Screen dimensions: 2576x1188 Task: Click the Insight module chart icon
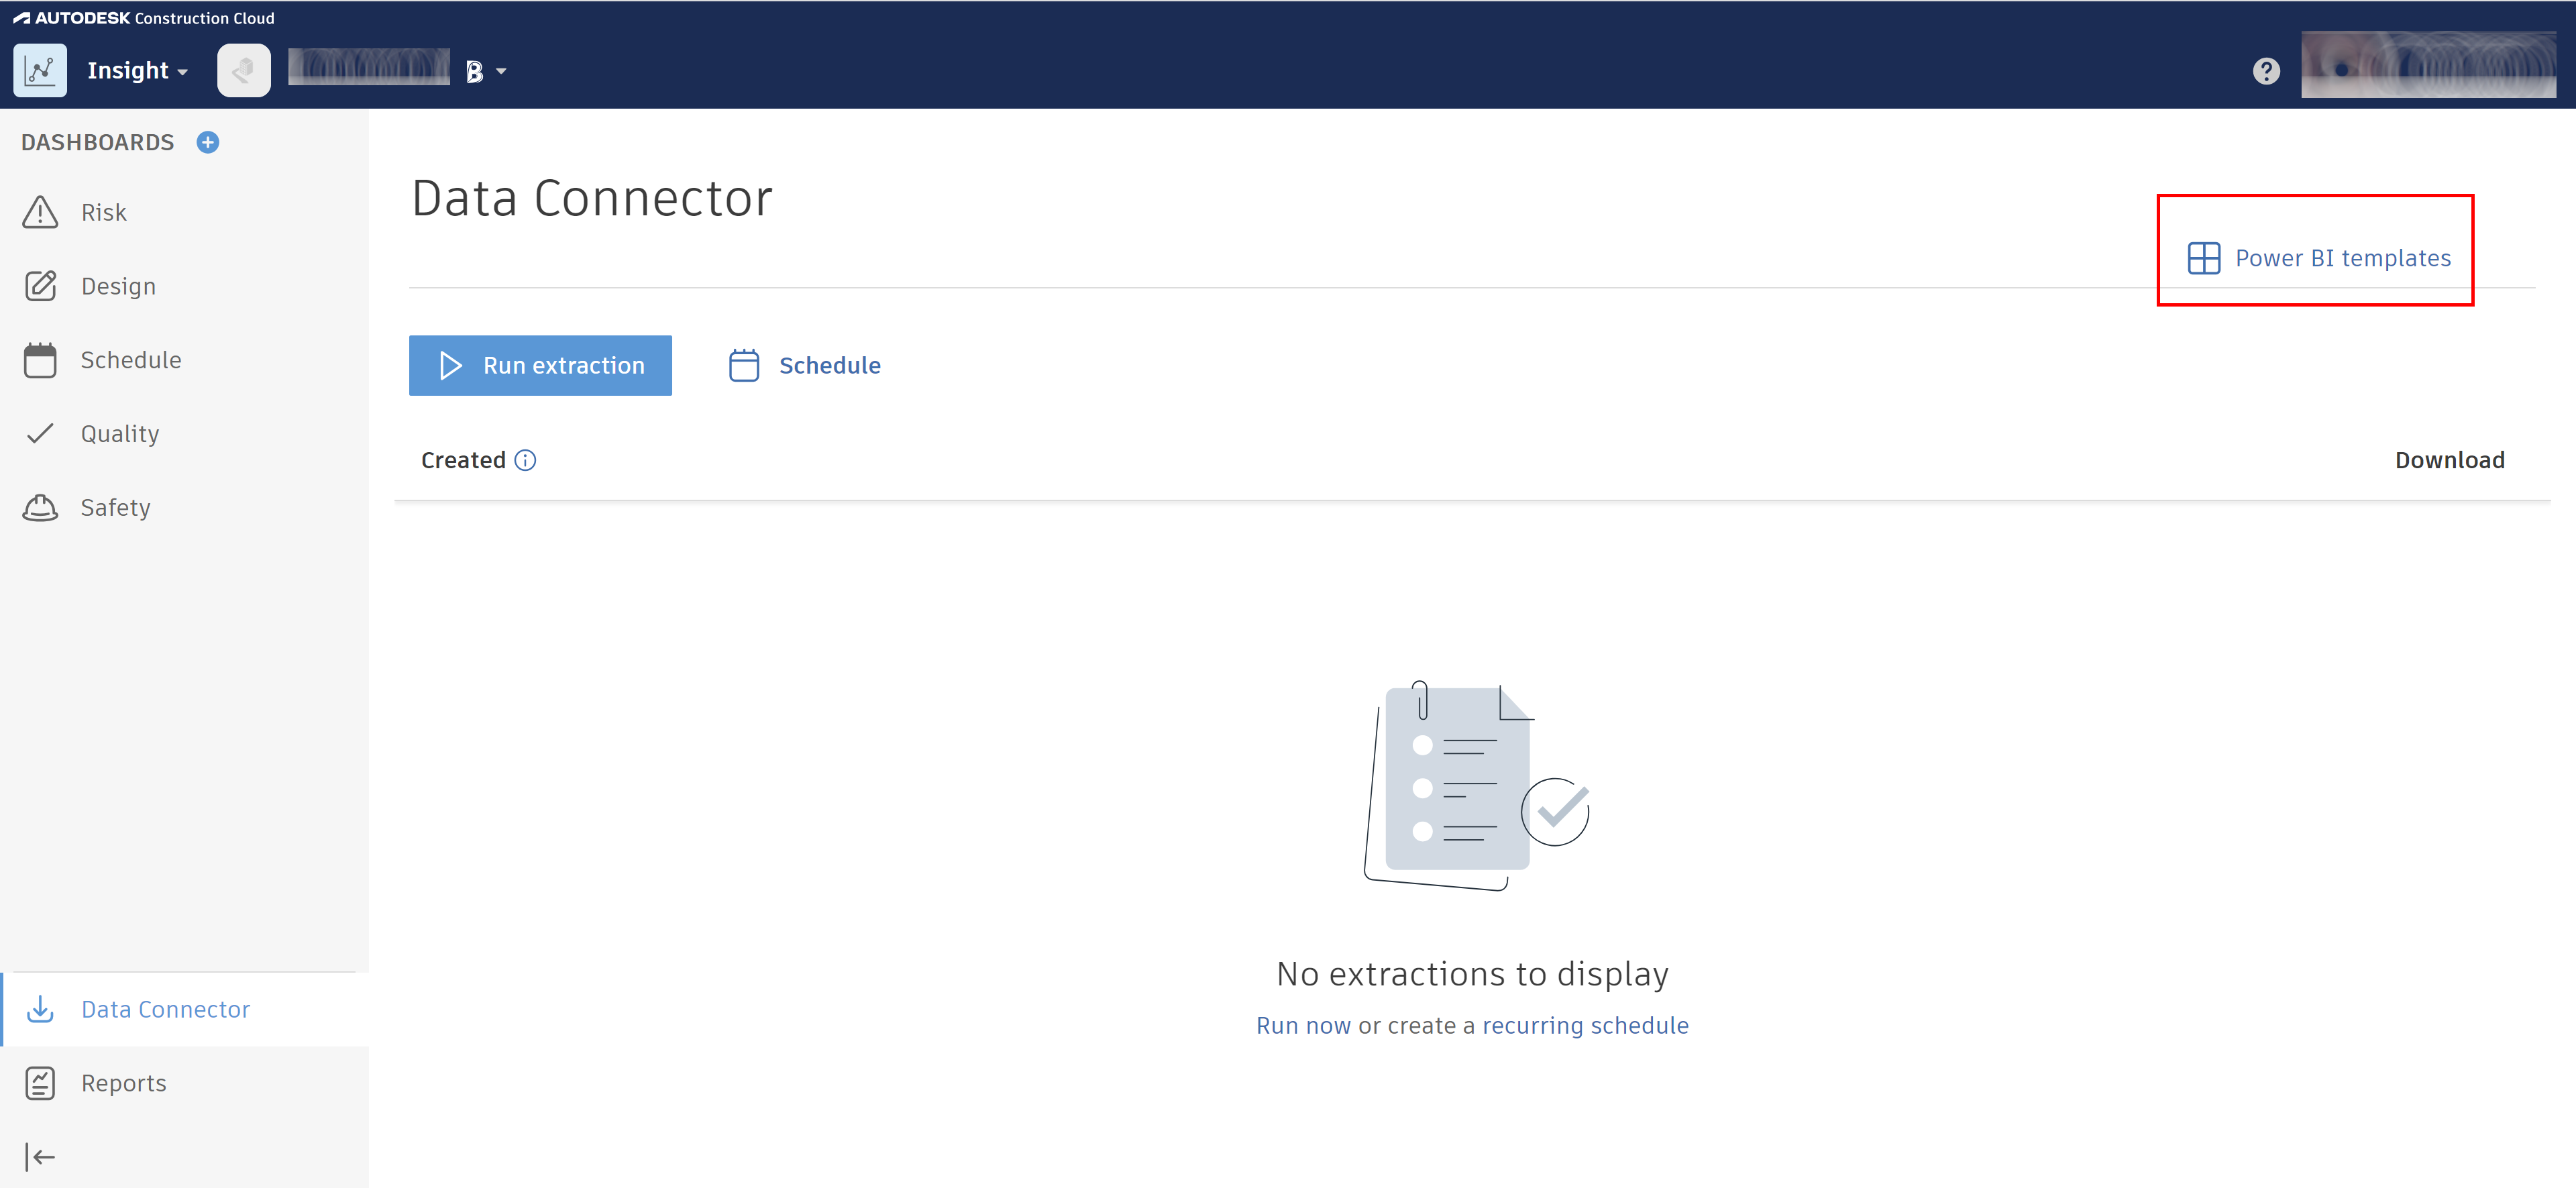40,70
